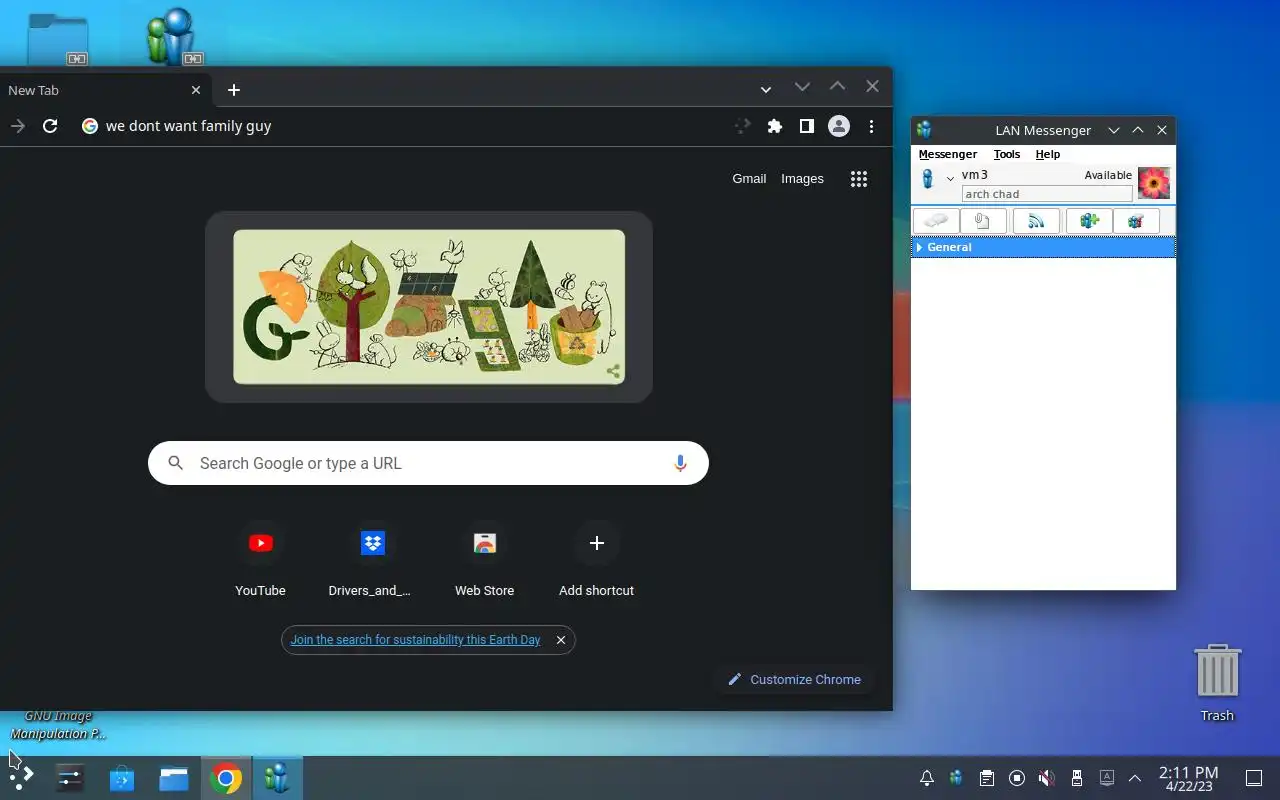Click the LAN Messenger title bar app icon
The height and width of the screenshot is (800, 1280).
(x=924, y=130)
